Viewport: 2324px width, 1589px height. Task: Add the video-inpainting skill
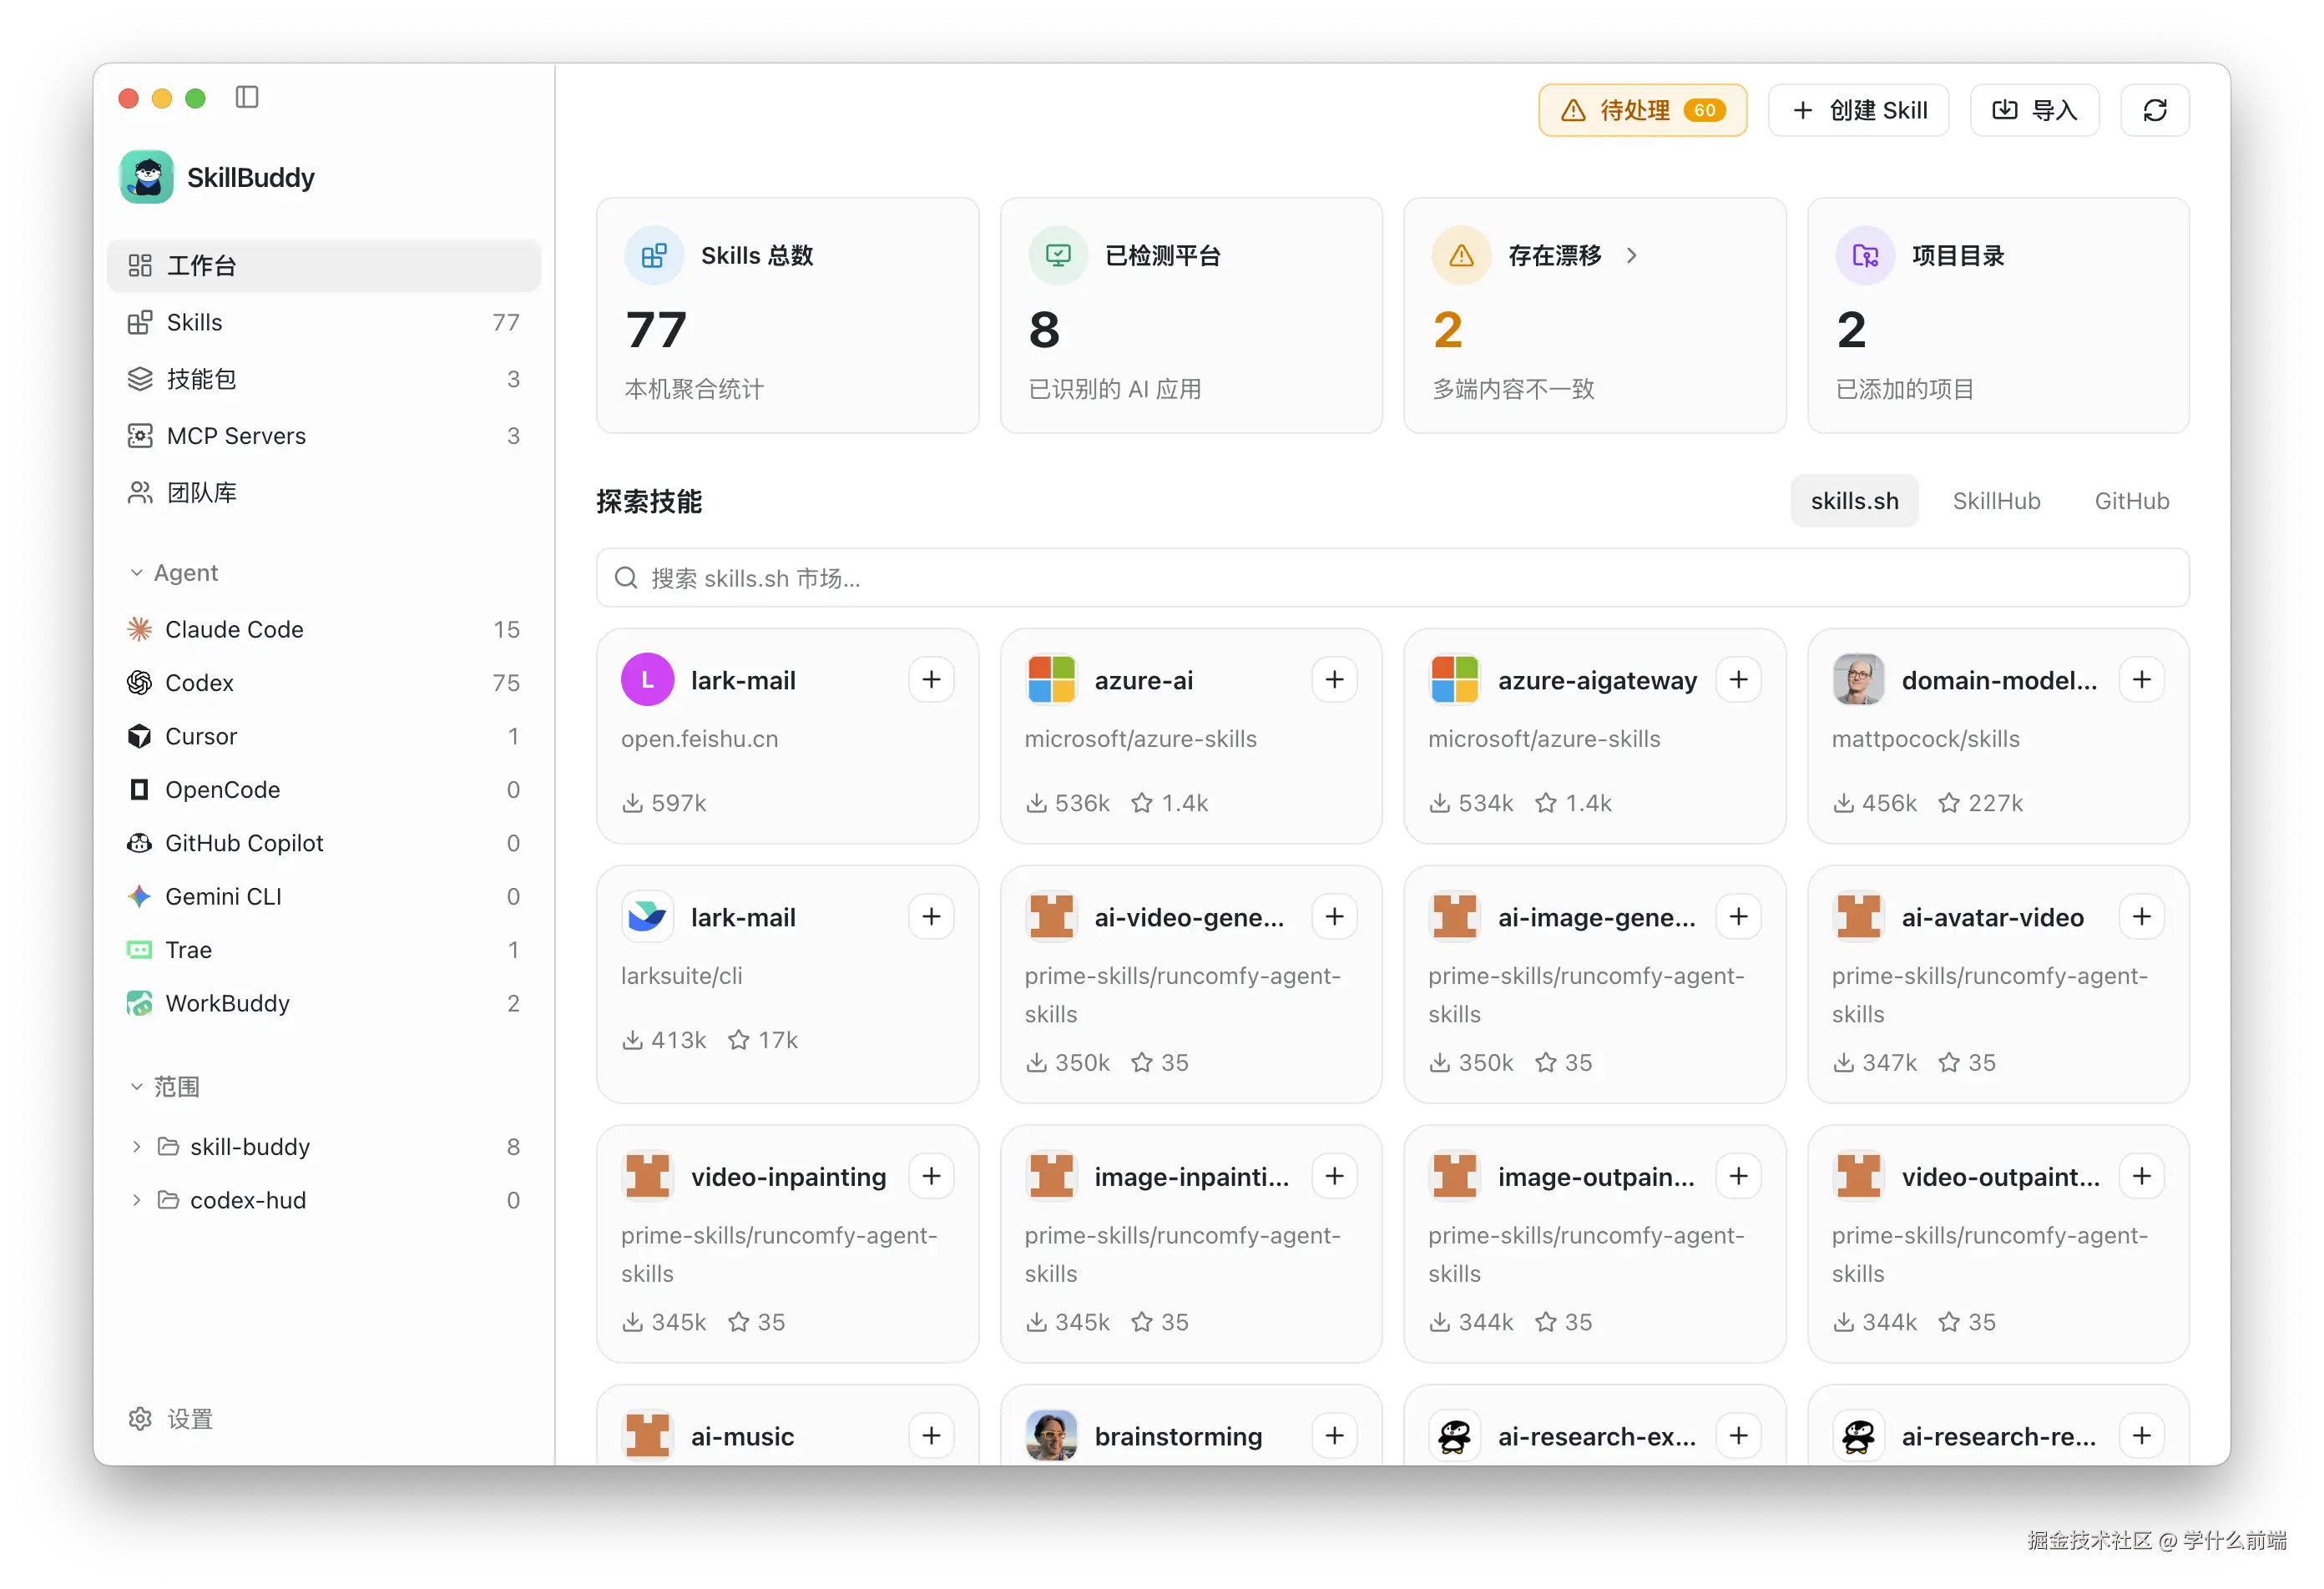point(931,1176)
